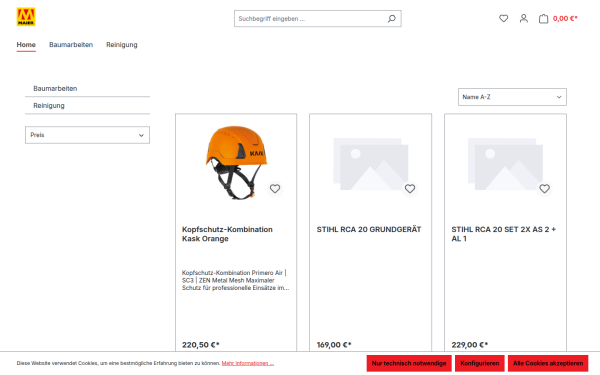The height and width of the screenshot is (375, 600).
Task: Open the shopping cart icon
Action: pos(543,18)
